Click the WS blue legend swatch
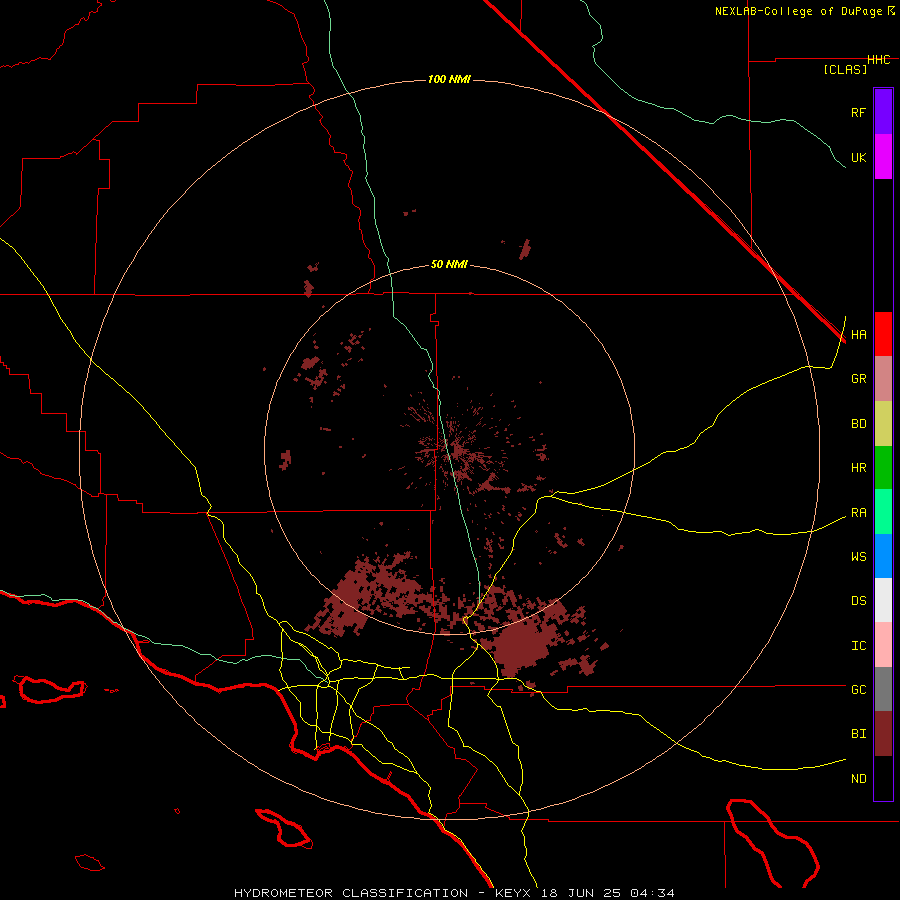 883,556
